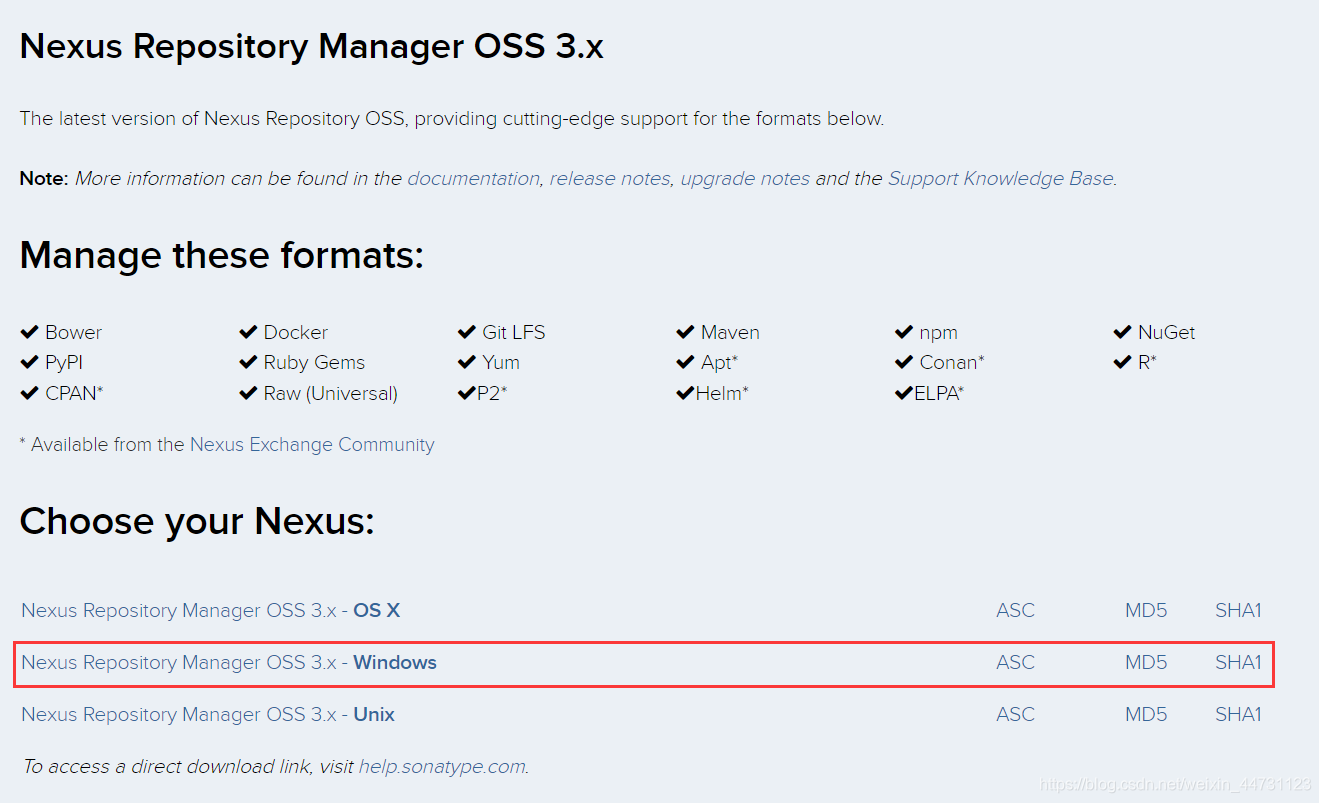
Task: Open the MD5 checksum for Unix
Action: pyautogui.click(x=1146, y=714)
